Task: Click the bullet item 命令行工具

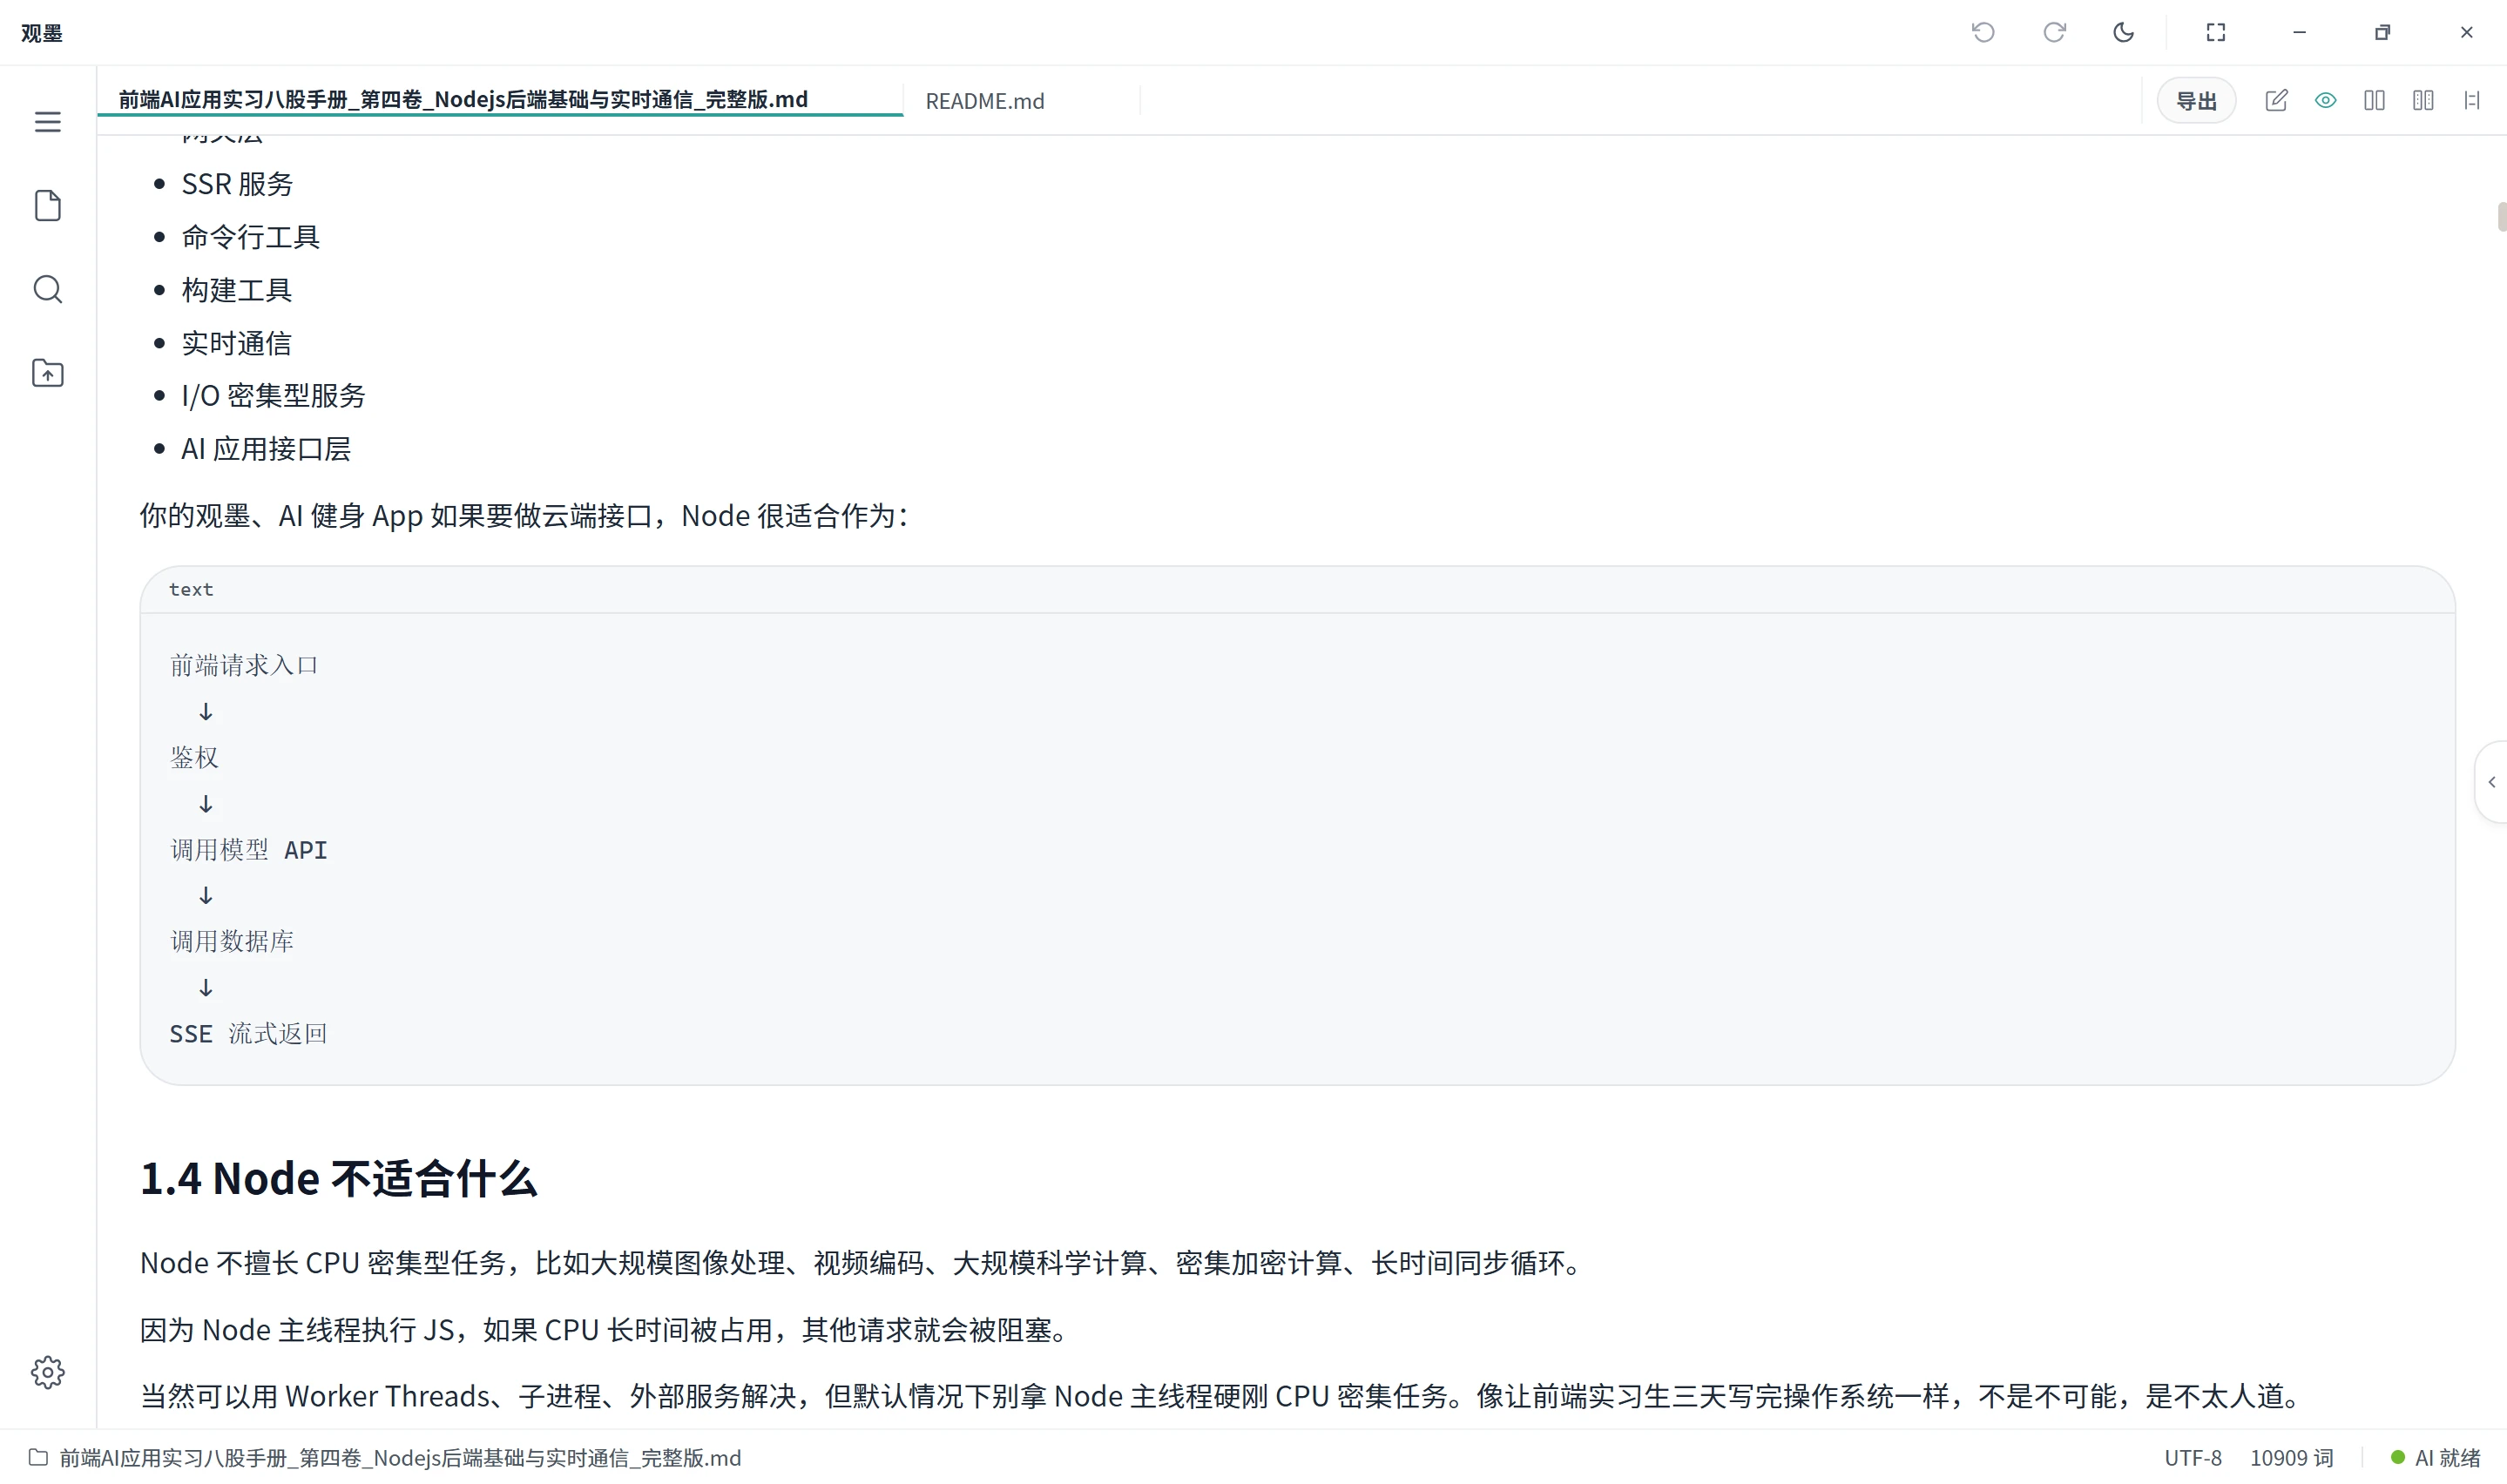Action: (x=250, y=237)
